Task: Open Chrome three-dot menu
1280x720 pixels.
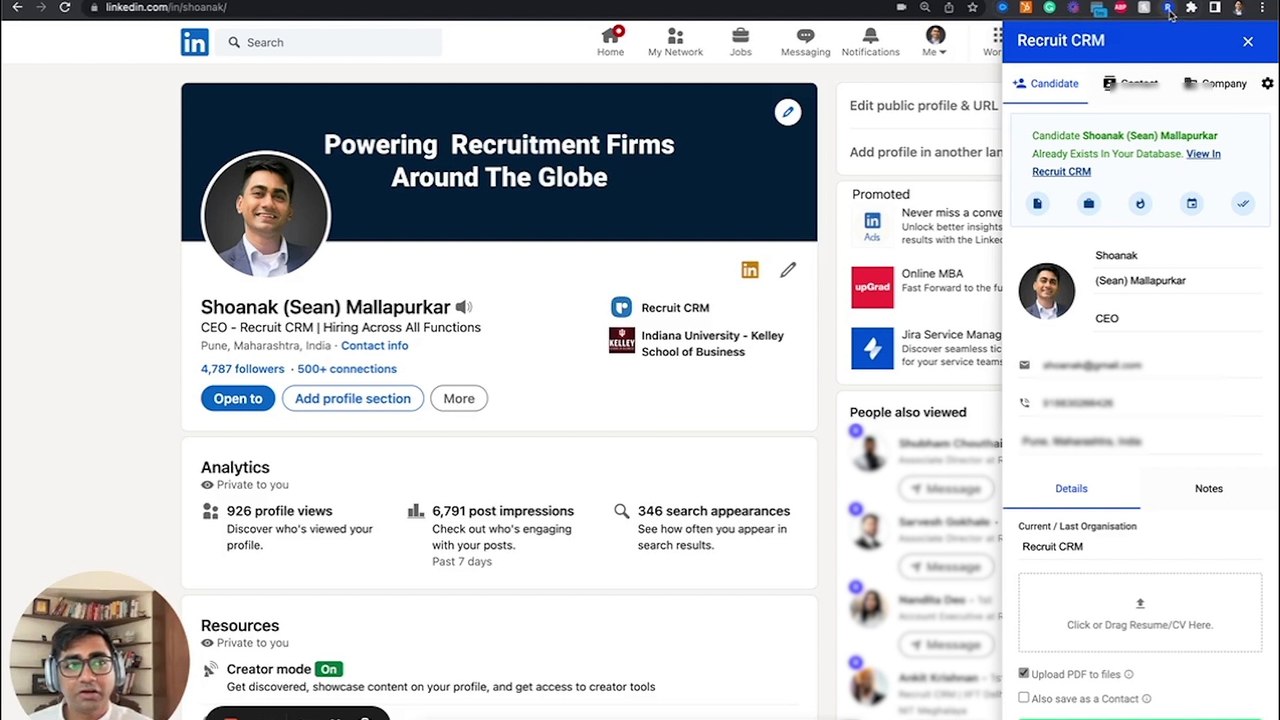Action: 1263,7
